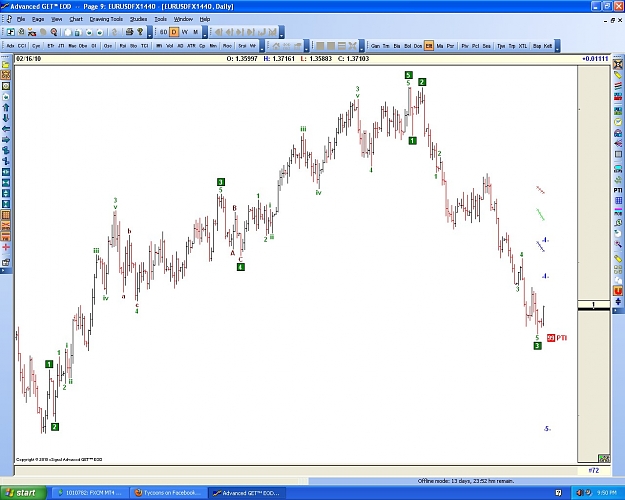Open the Window menu
The height and width of the screenshot is (500, 625).
pyautogui.click(x=183, y=19)
